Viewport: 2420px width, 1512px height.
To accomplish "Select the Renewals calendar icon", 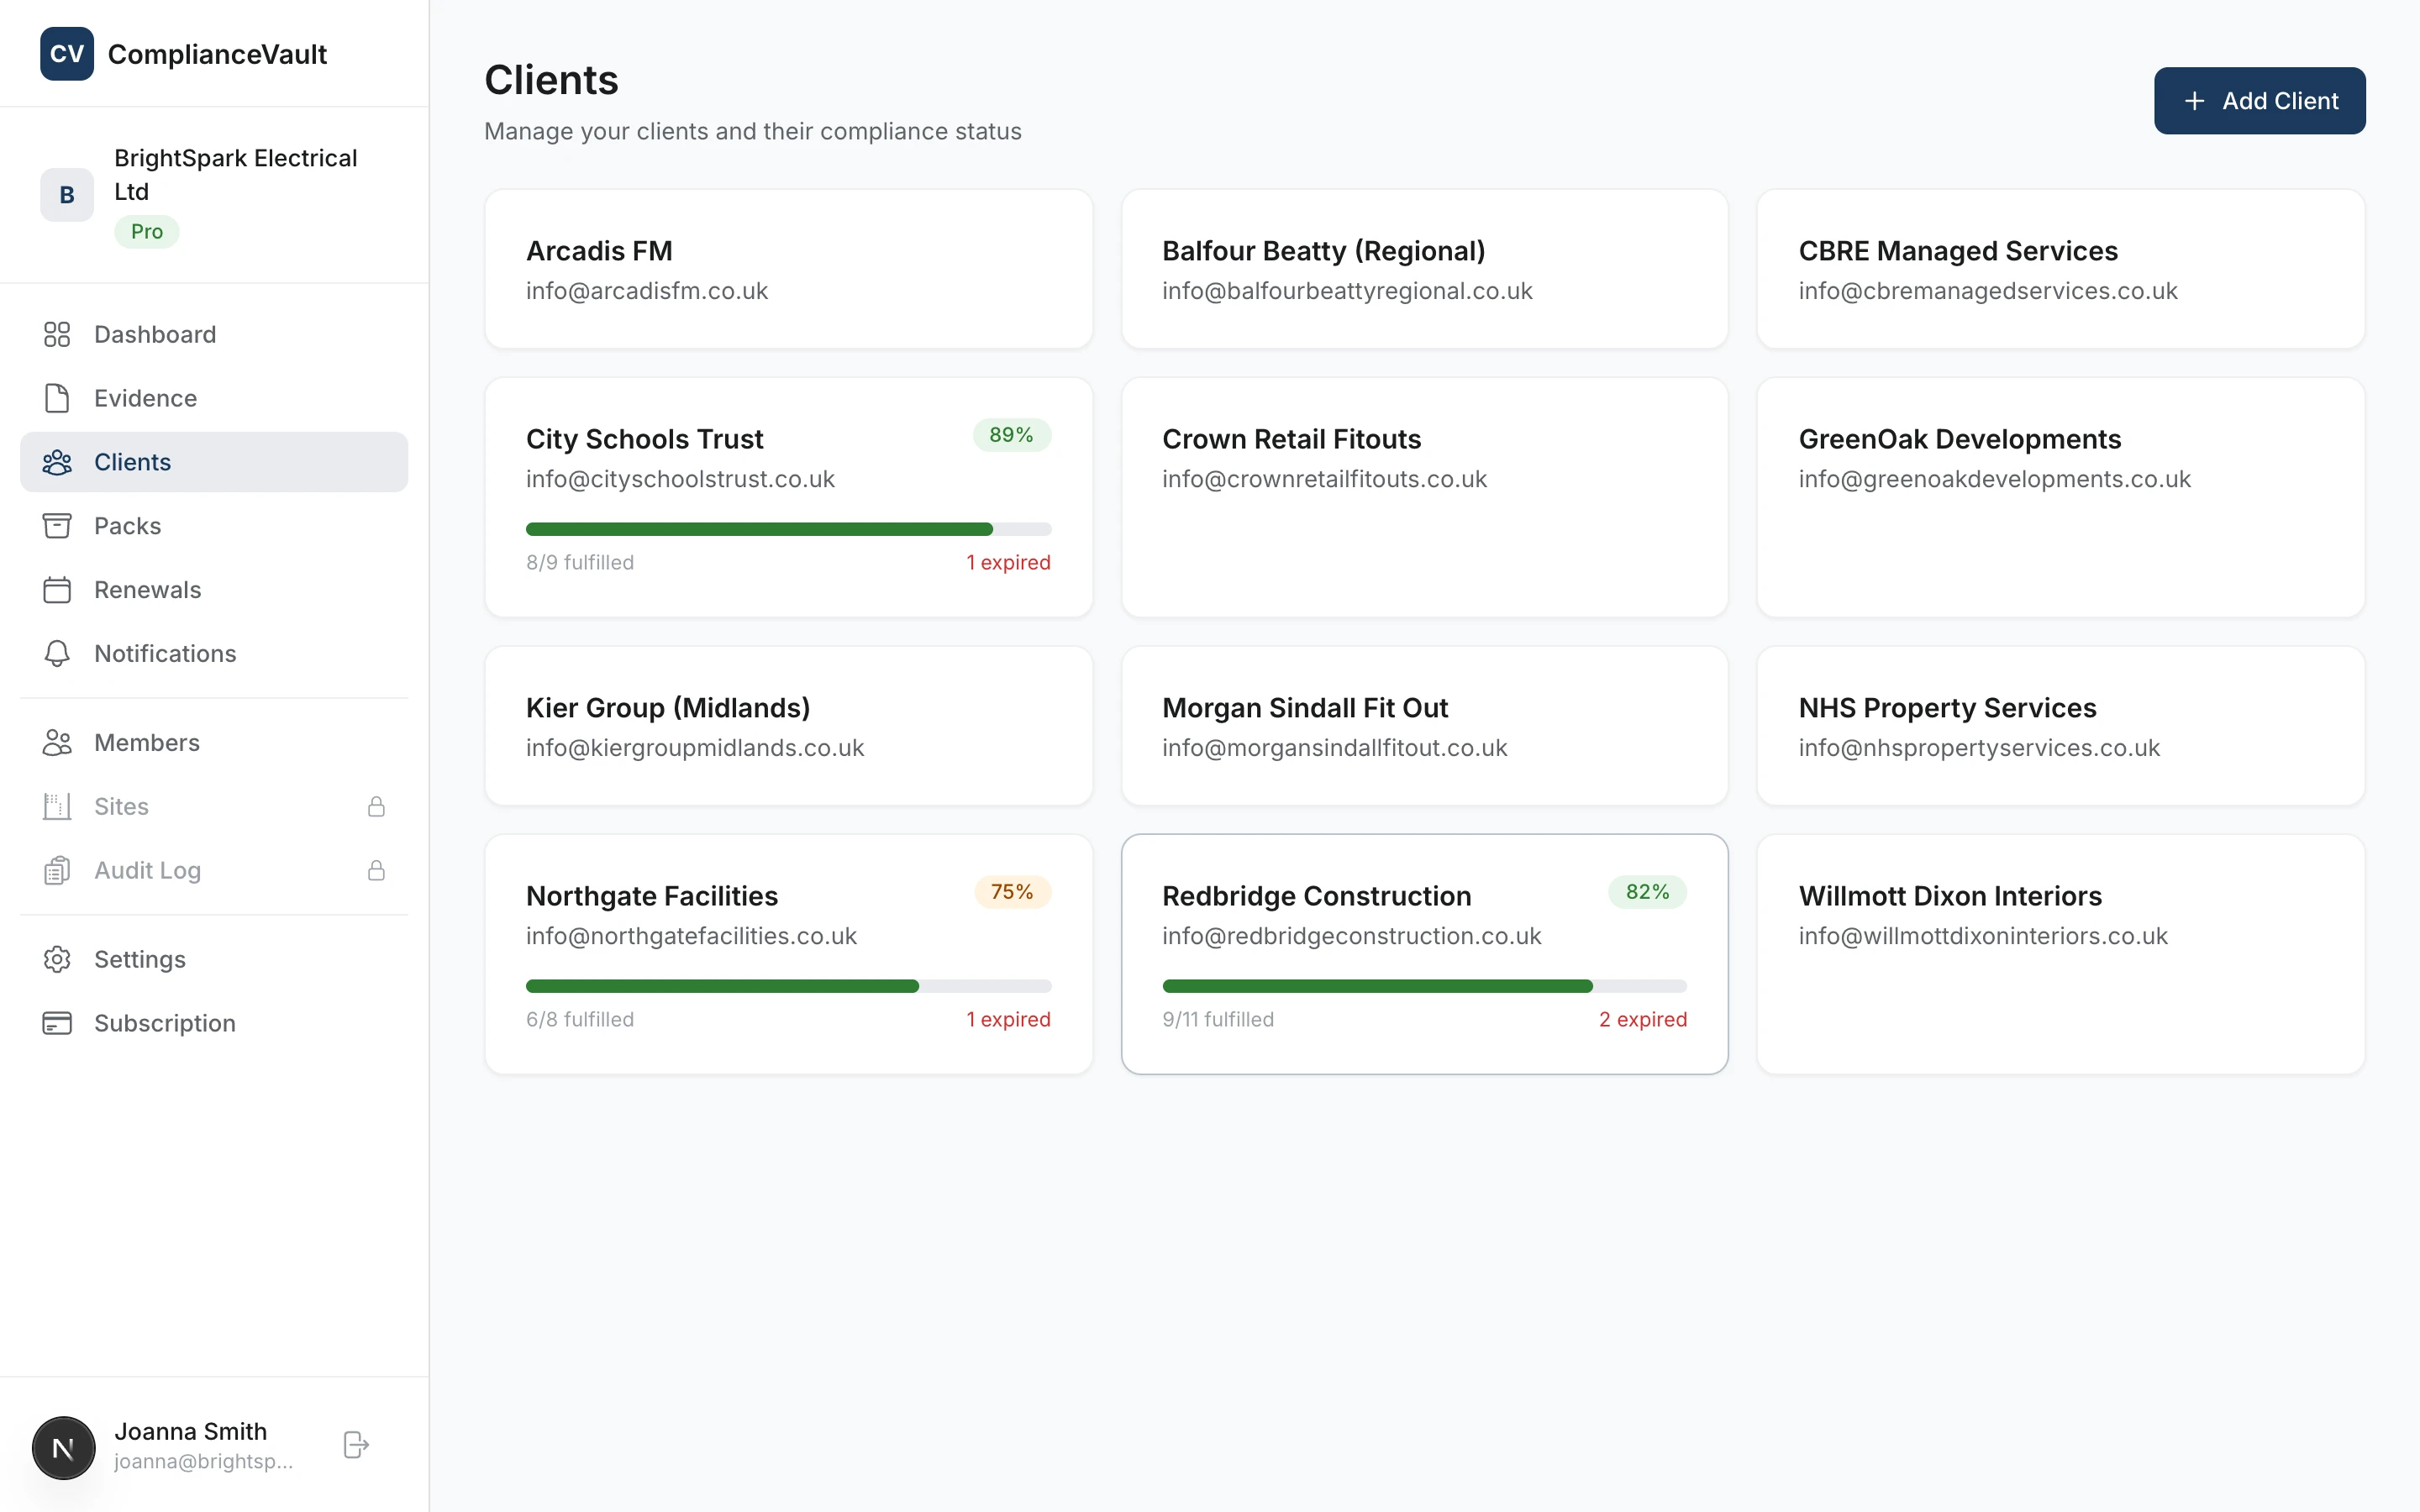I will pos(57,590).
